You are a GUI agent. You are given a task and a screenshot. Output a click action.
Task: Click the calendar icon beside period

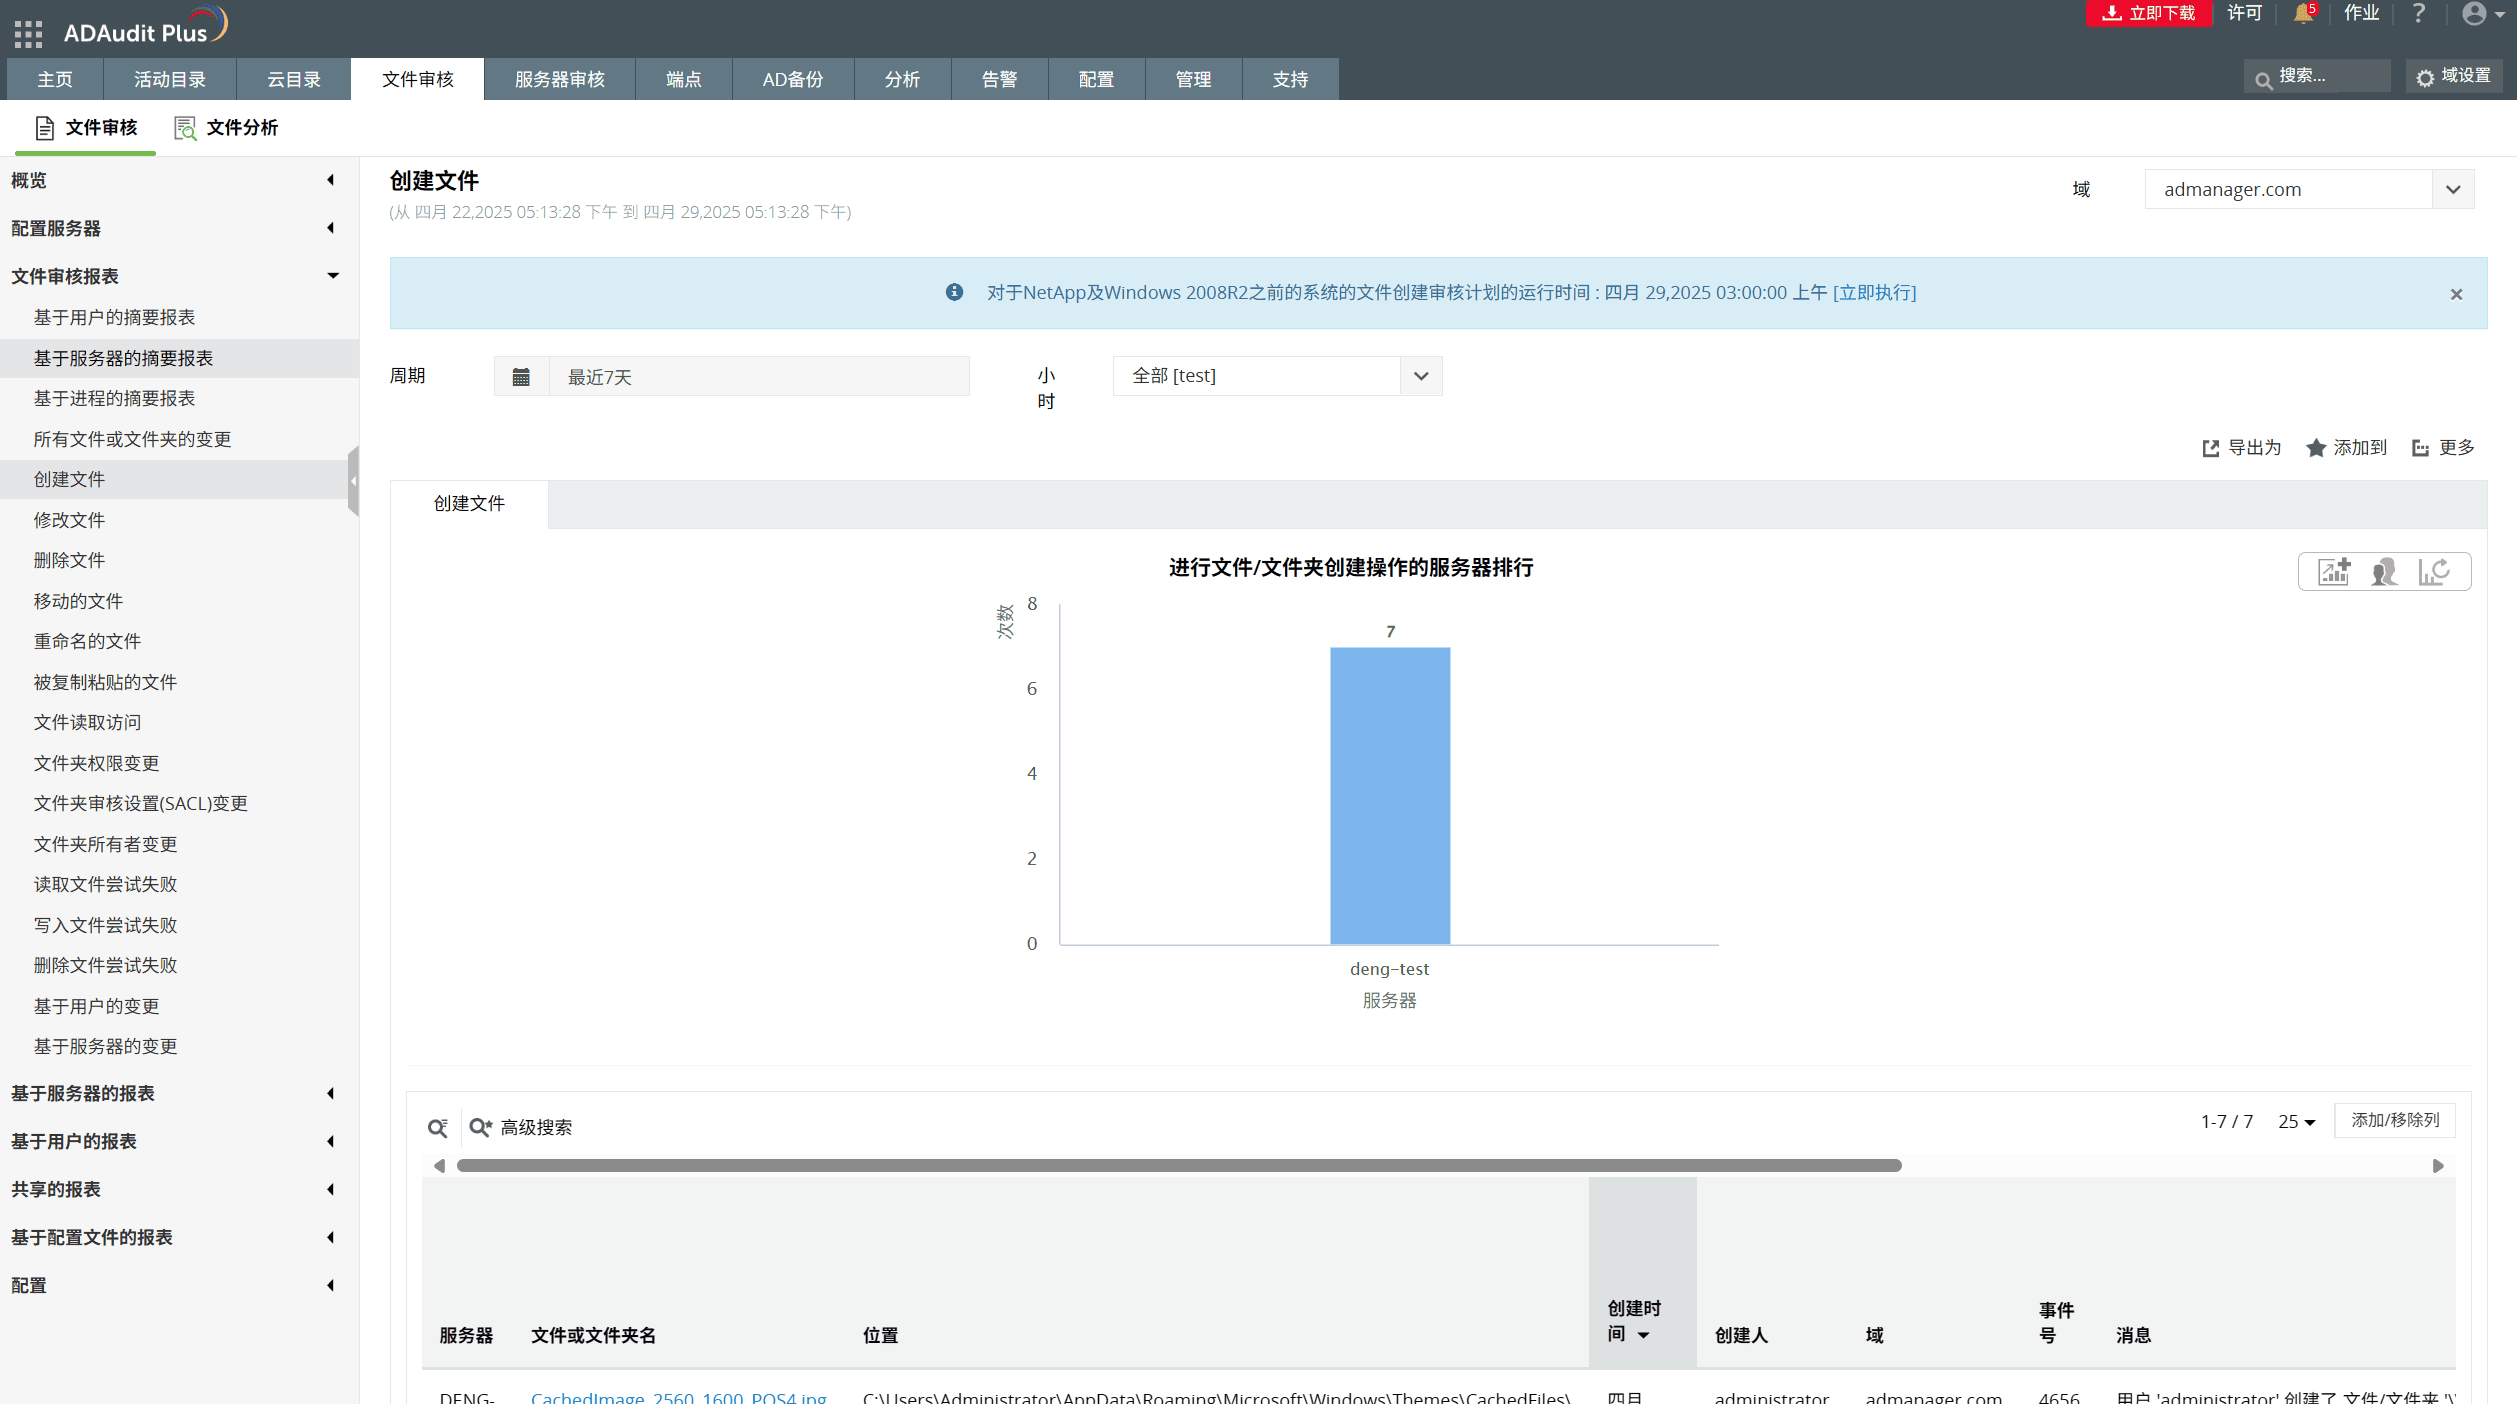(521, 377)
